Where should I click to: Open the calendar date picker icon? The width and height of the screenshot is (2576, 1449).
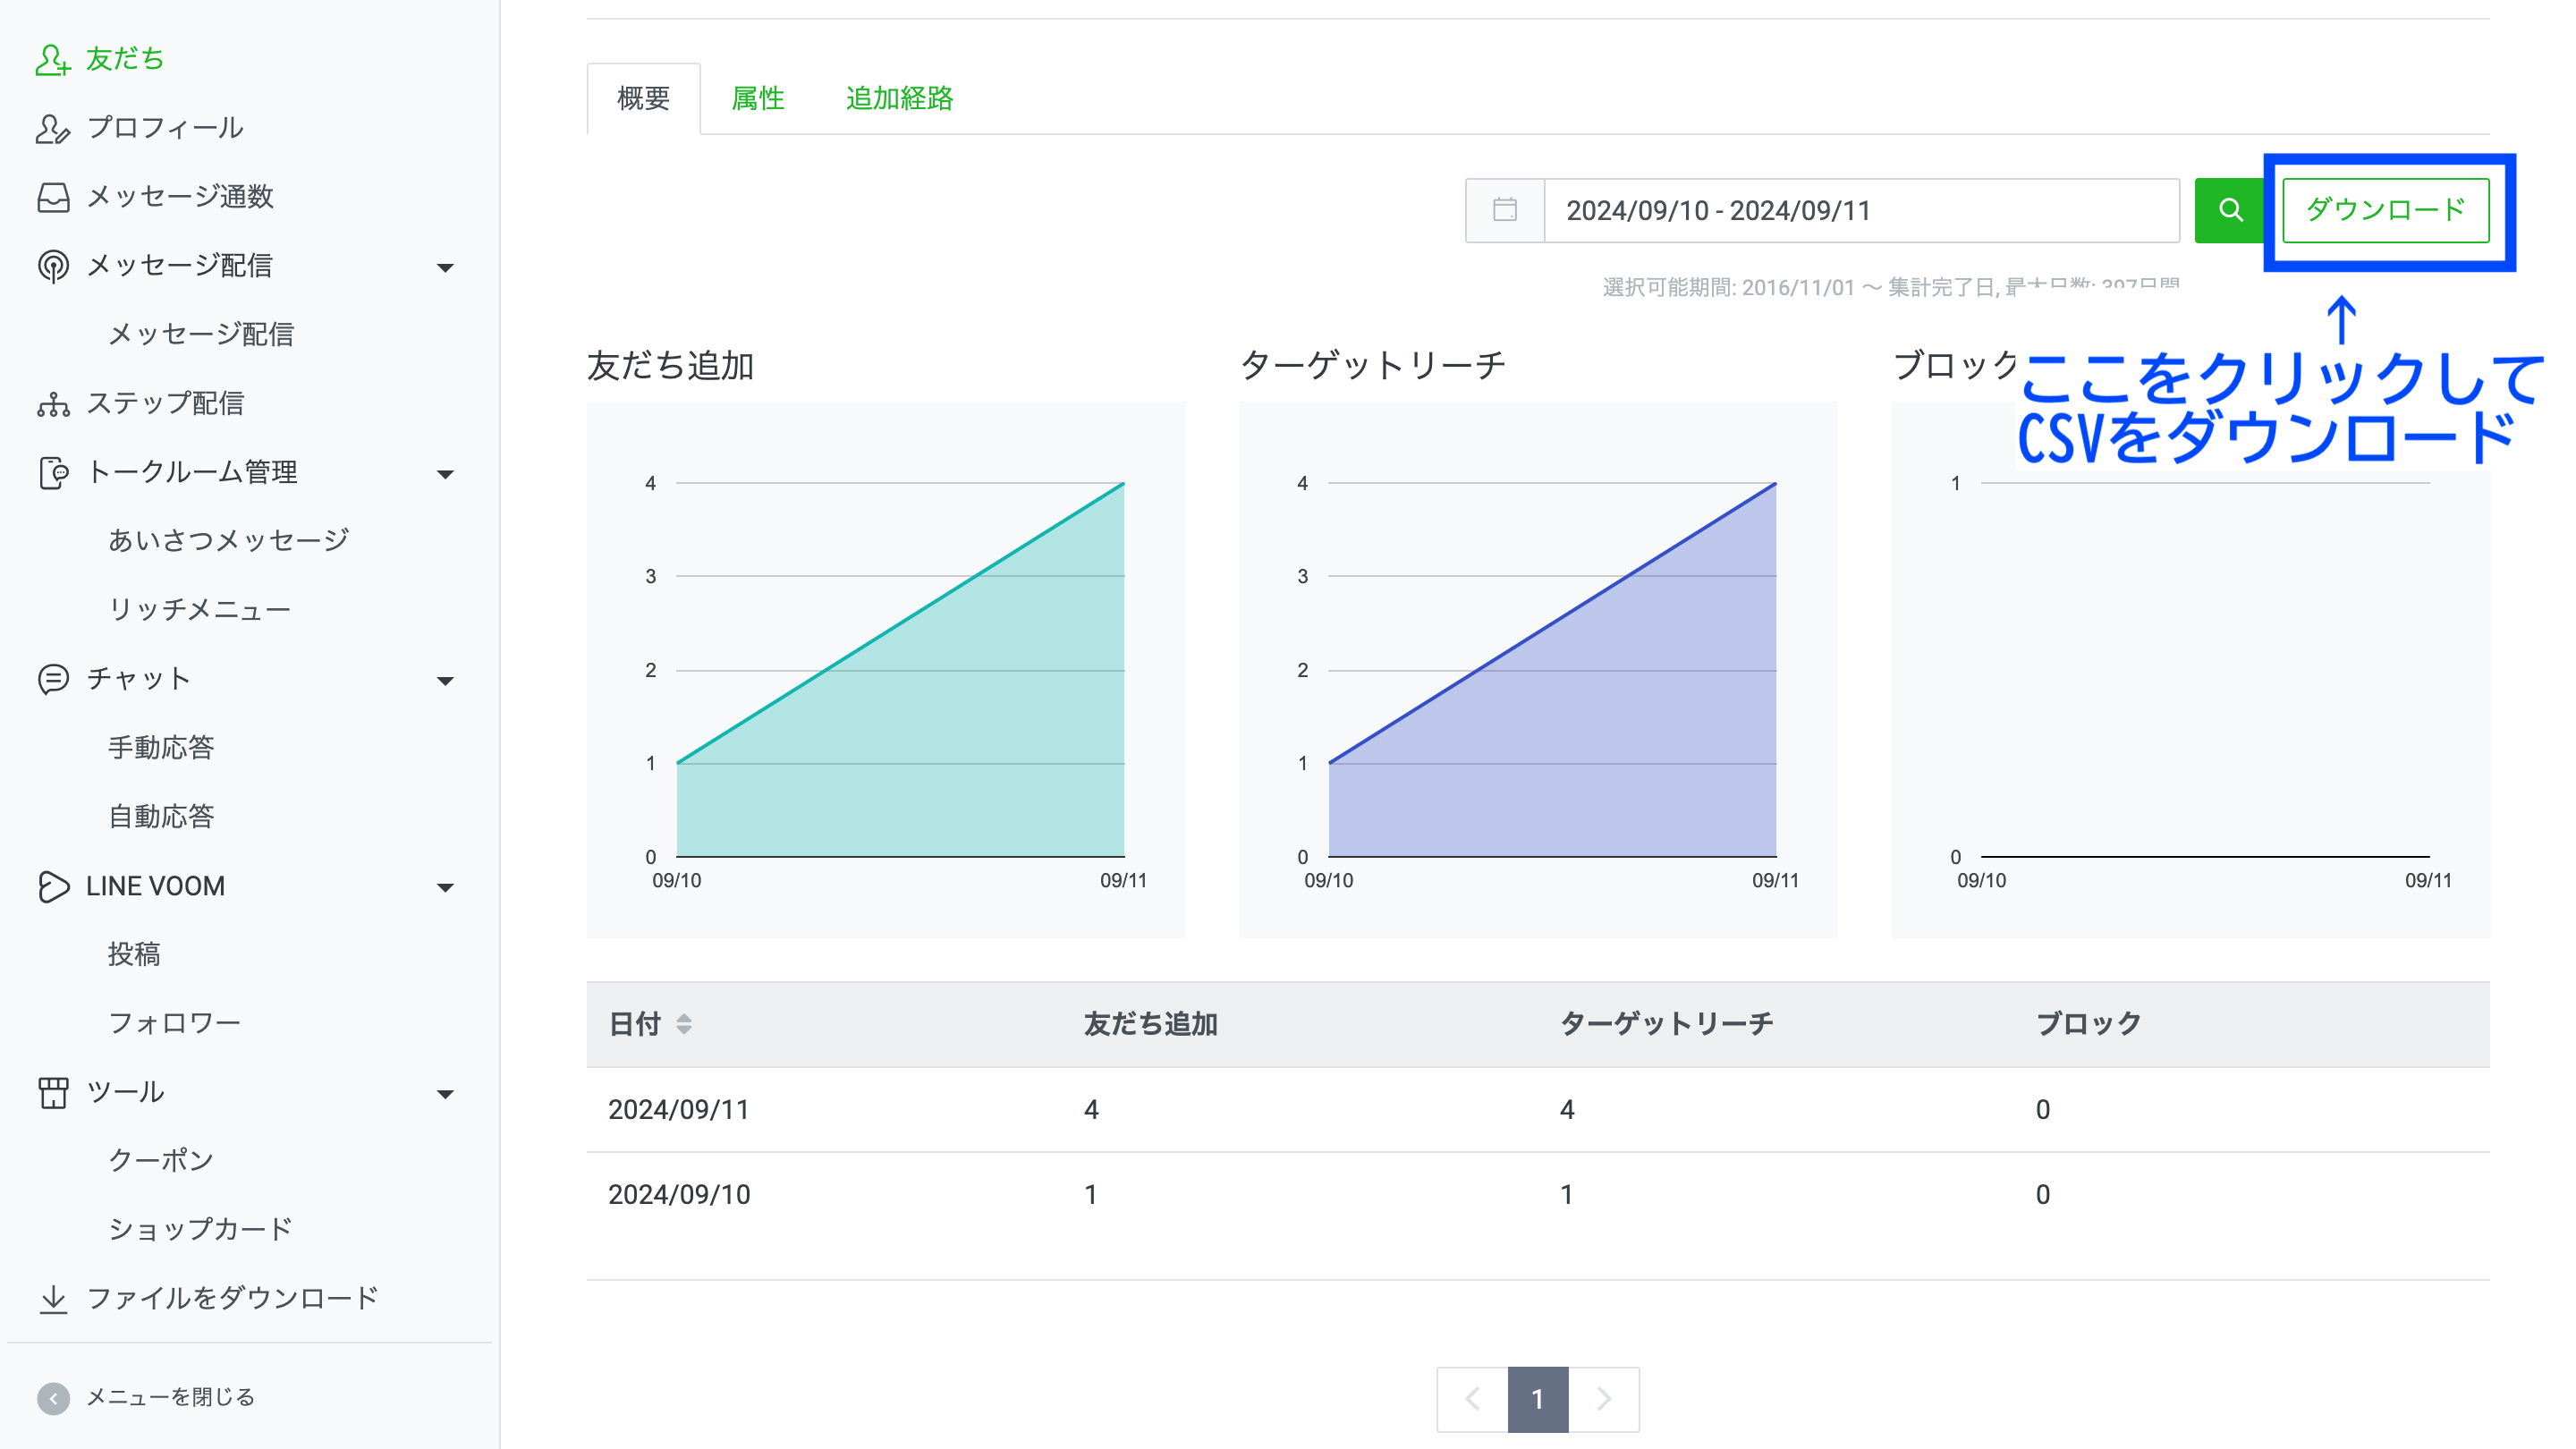(1504, 210)
